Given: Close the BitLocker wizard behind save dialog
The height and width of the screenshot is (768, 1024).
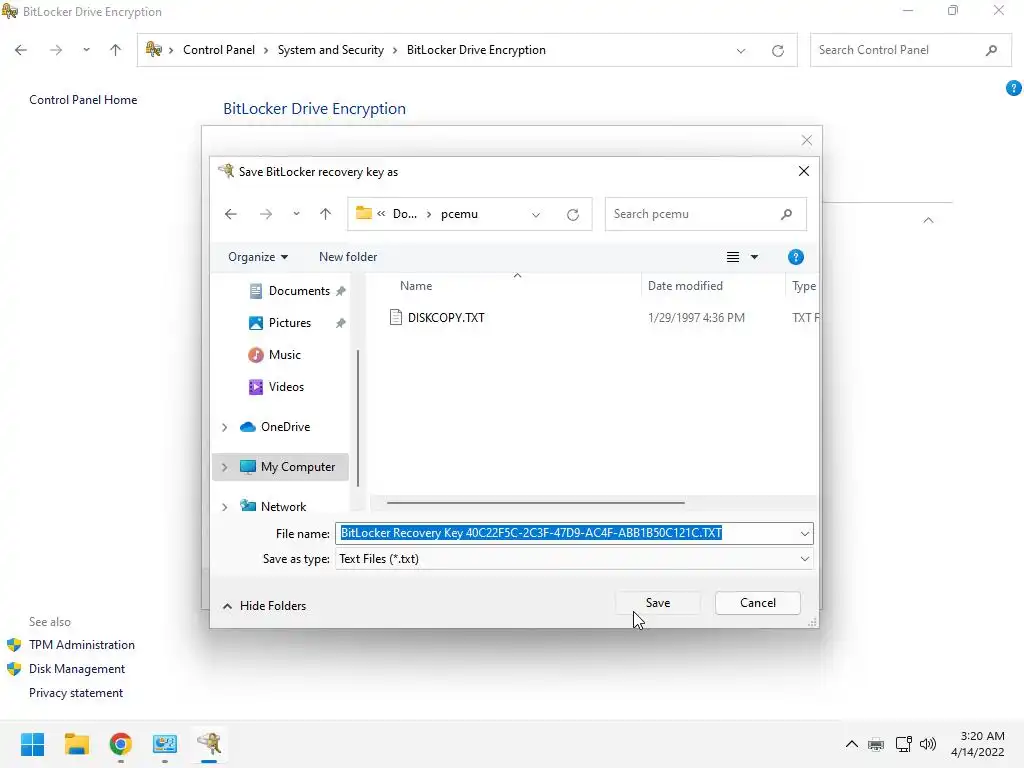Looking at the screenshot, I should 807,140.
